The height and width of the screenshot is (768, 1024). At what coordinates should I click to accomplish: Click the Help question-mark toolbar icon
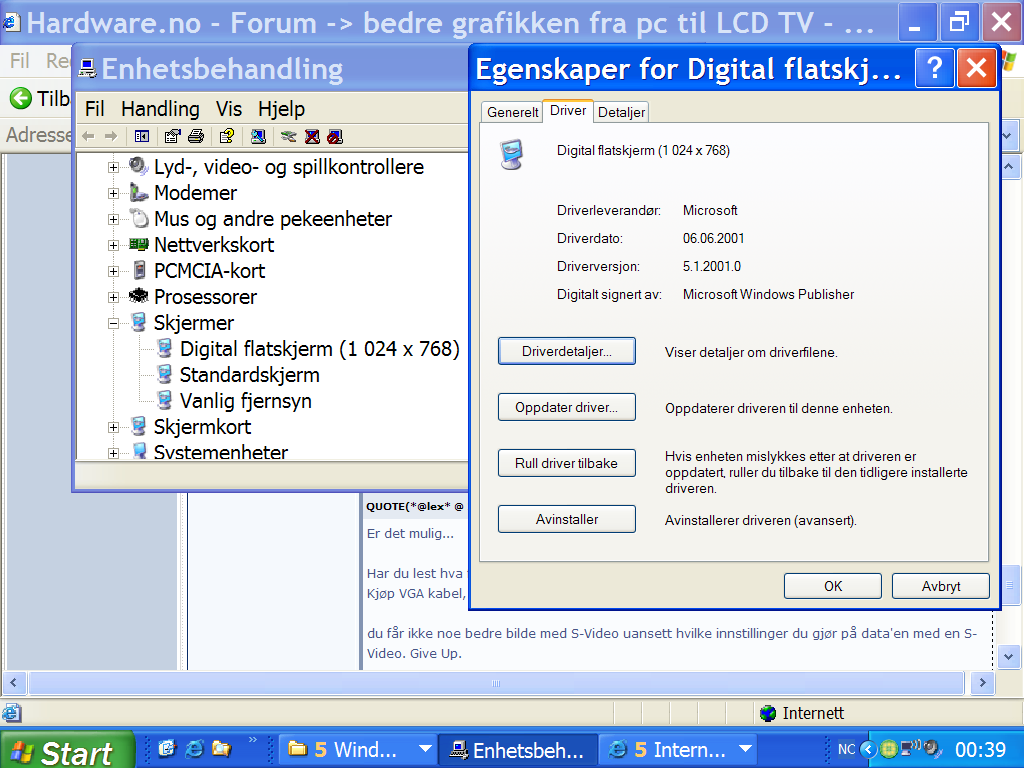[227, 136]
